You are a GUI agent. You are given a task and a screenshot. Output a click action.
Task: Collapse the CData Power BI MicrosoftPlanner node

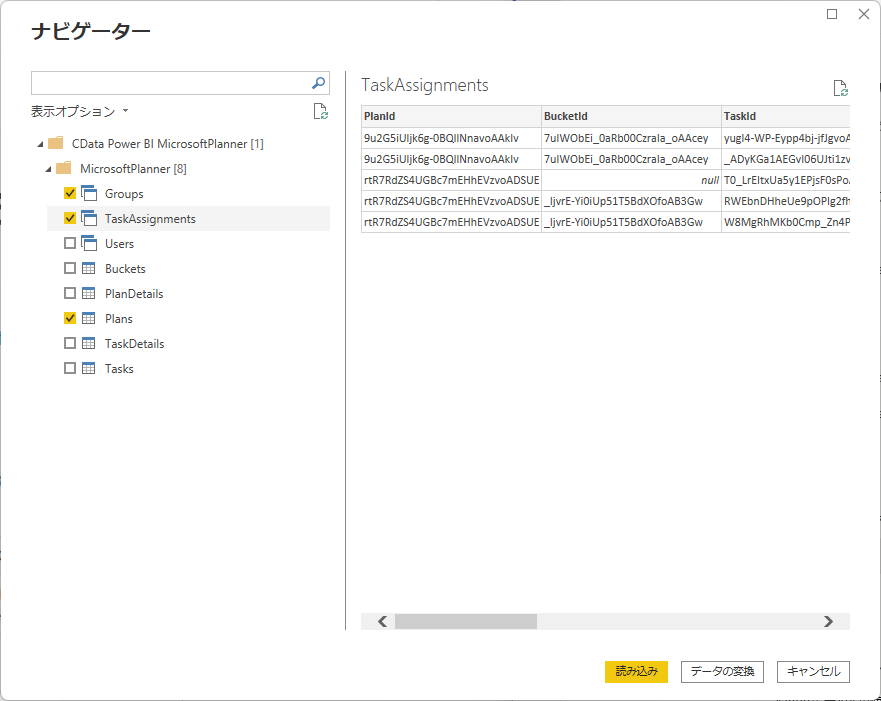pos(40,144)
